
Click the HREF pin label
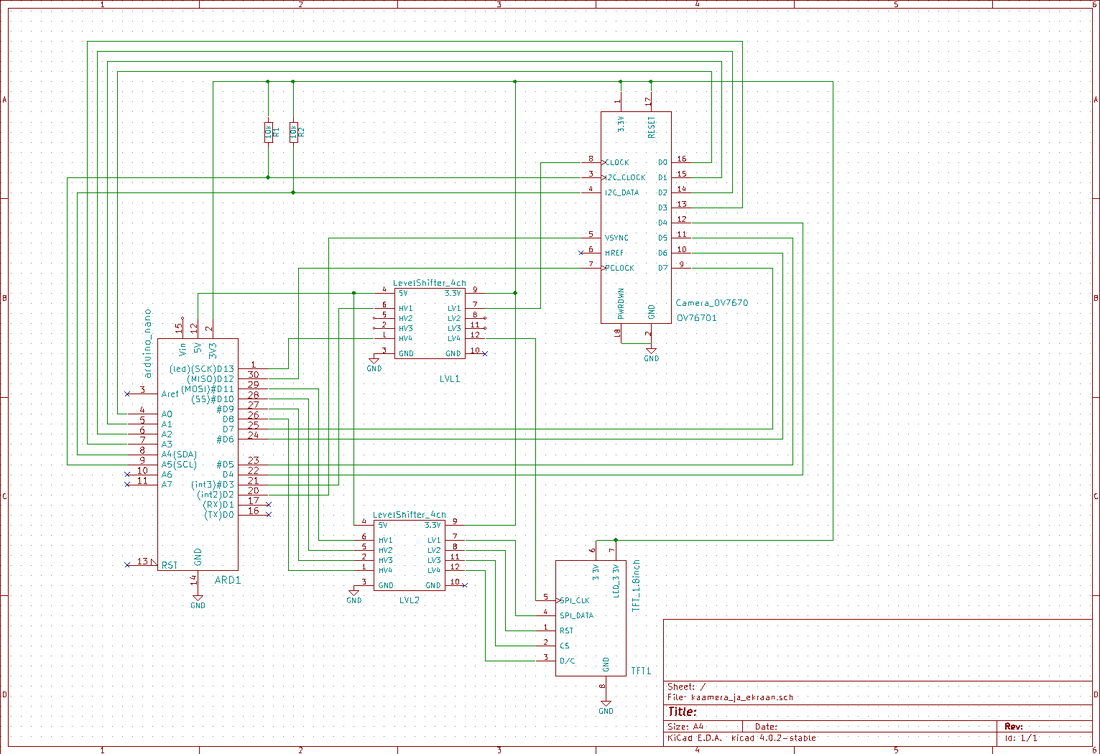[x=615, y=253]
